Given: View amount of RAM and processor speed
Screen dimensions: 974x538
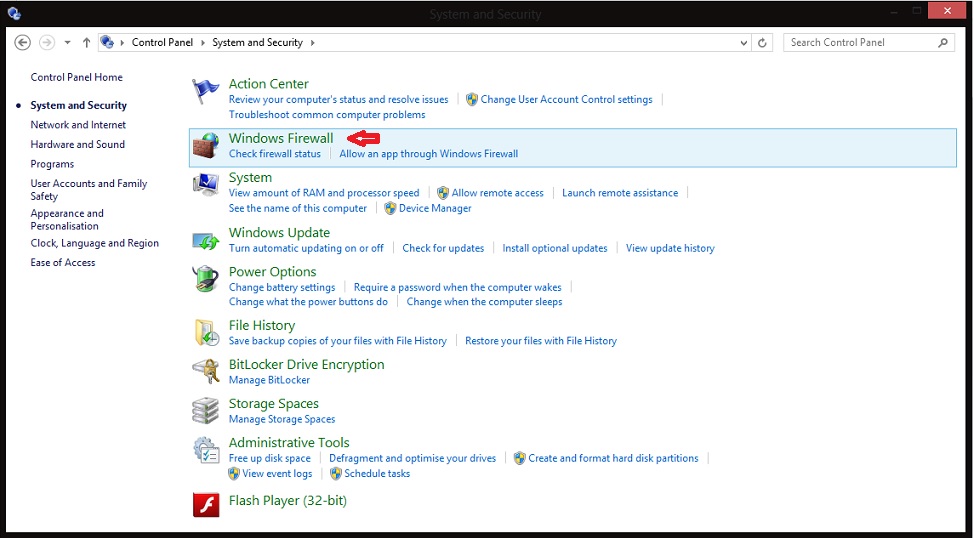Looking at the screenshot, I should tap(324, 193).
